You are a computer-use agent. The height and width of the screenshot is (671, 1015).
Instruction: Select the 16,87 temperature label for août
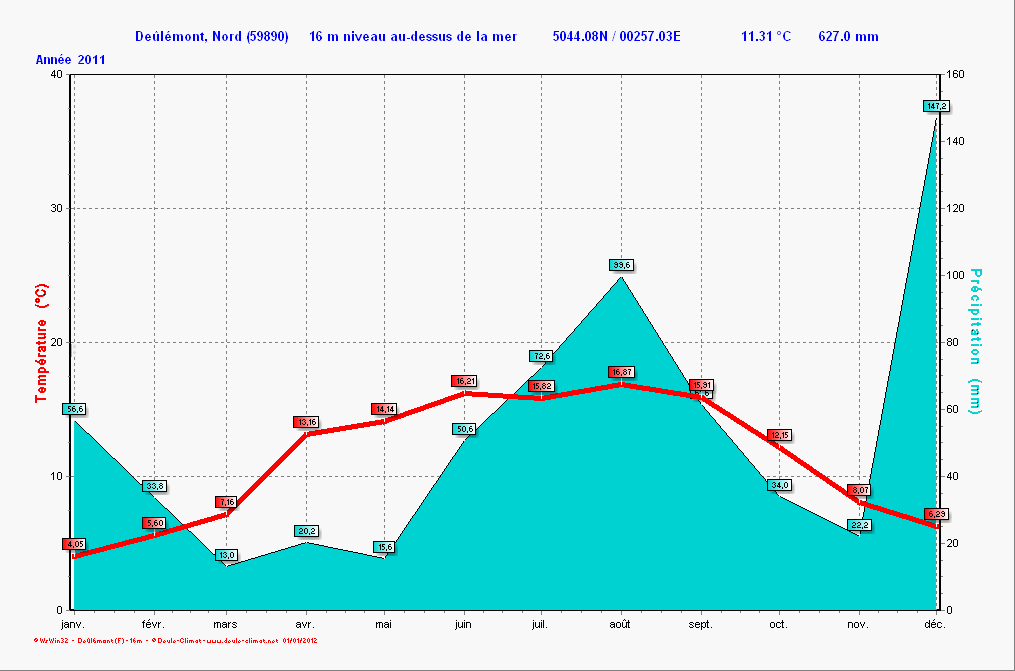(x=622, y=372)
